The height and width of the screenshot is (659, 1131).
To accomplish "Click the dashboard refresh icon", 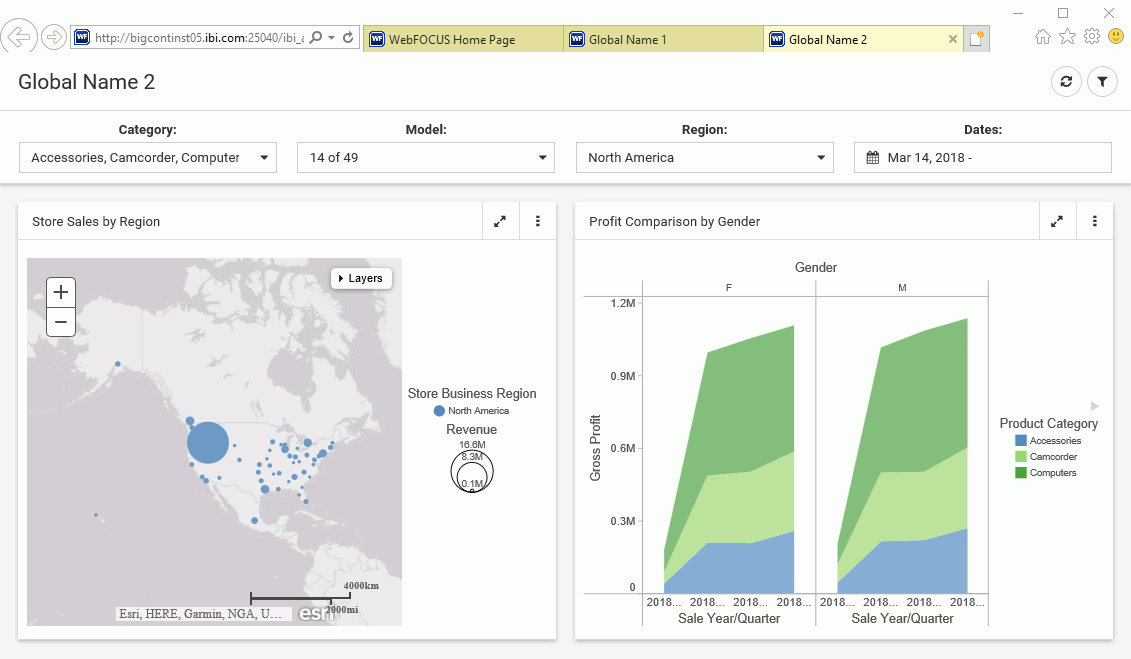I will point(1066,82).
